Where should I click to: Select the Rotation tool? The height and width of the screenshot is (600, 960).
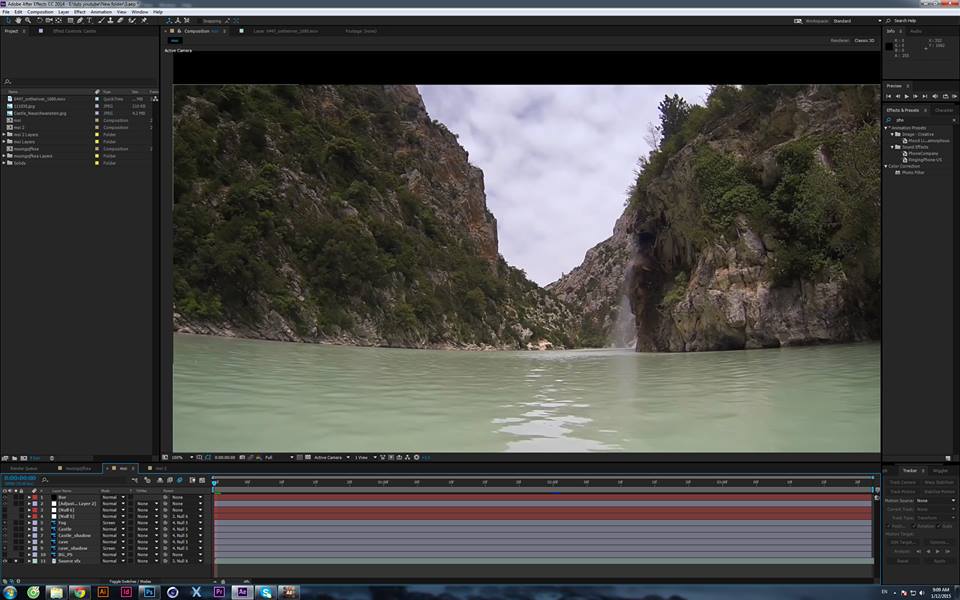[40, 20]
